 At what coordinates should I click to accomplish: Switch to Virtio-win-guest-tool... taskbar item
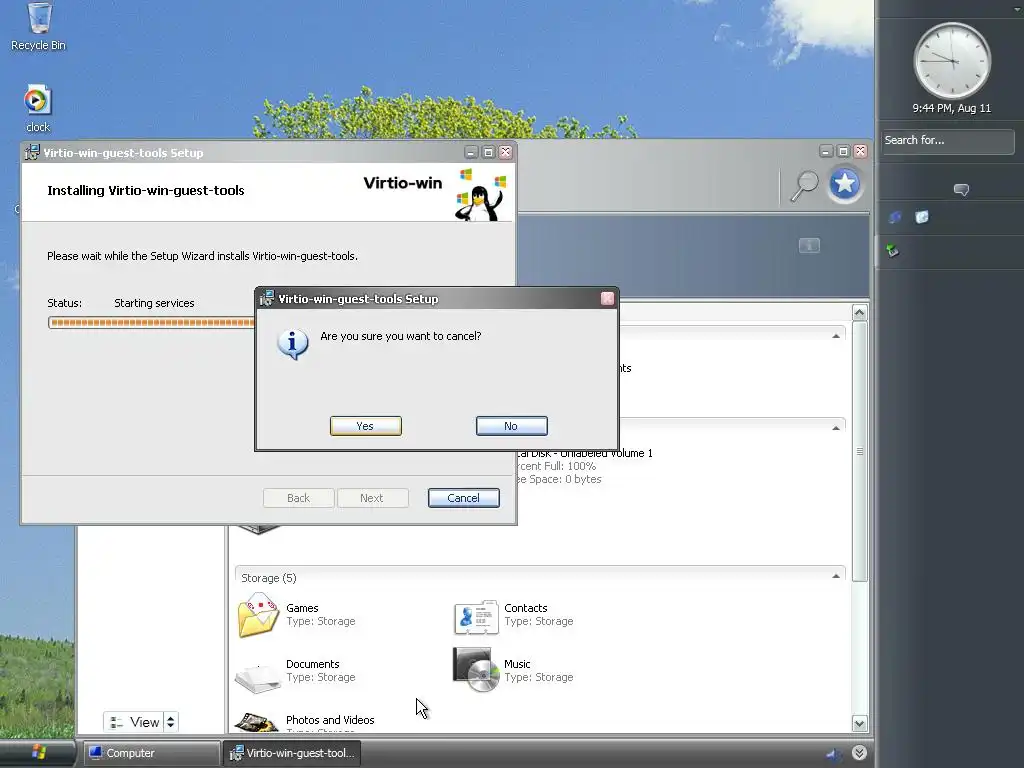coord(292,753)
